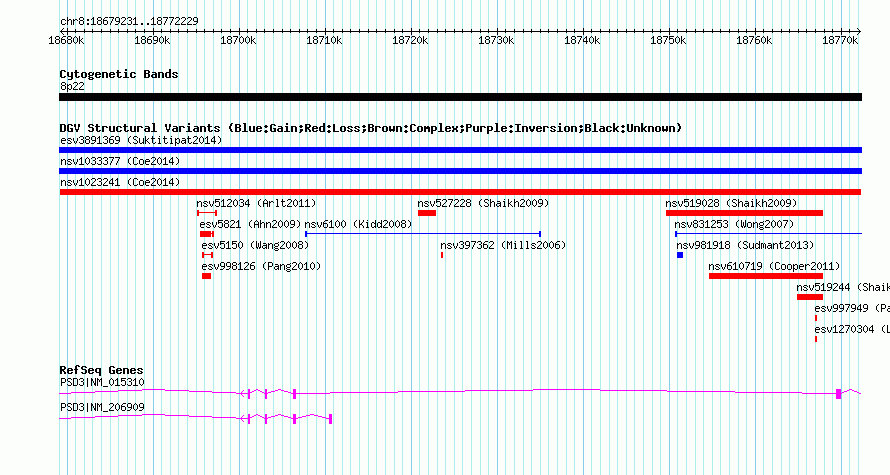
Task: Click the PSD3|NM_206909 gene label
Action: (x=102, y=407)
